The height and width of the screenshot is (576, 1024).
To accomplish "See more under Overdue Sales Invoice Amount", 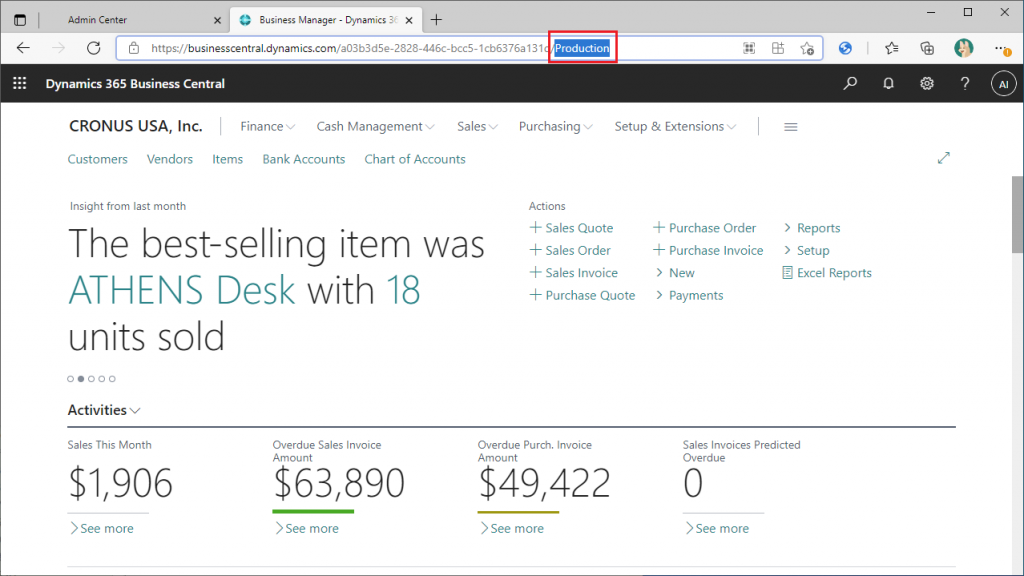I will pyautogui.click(x=306, y=528).
